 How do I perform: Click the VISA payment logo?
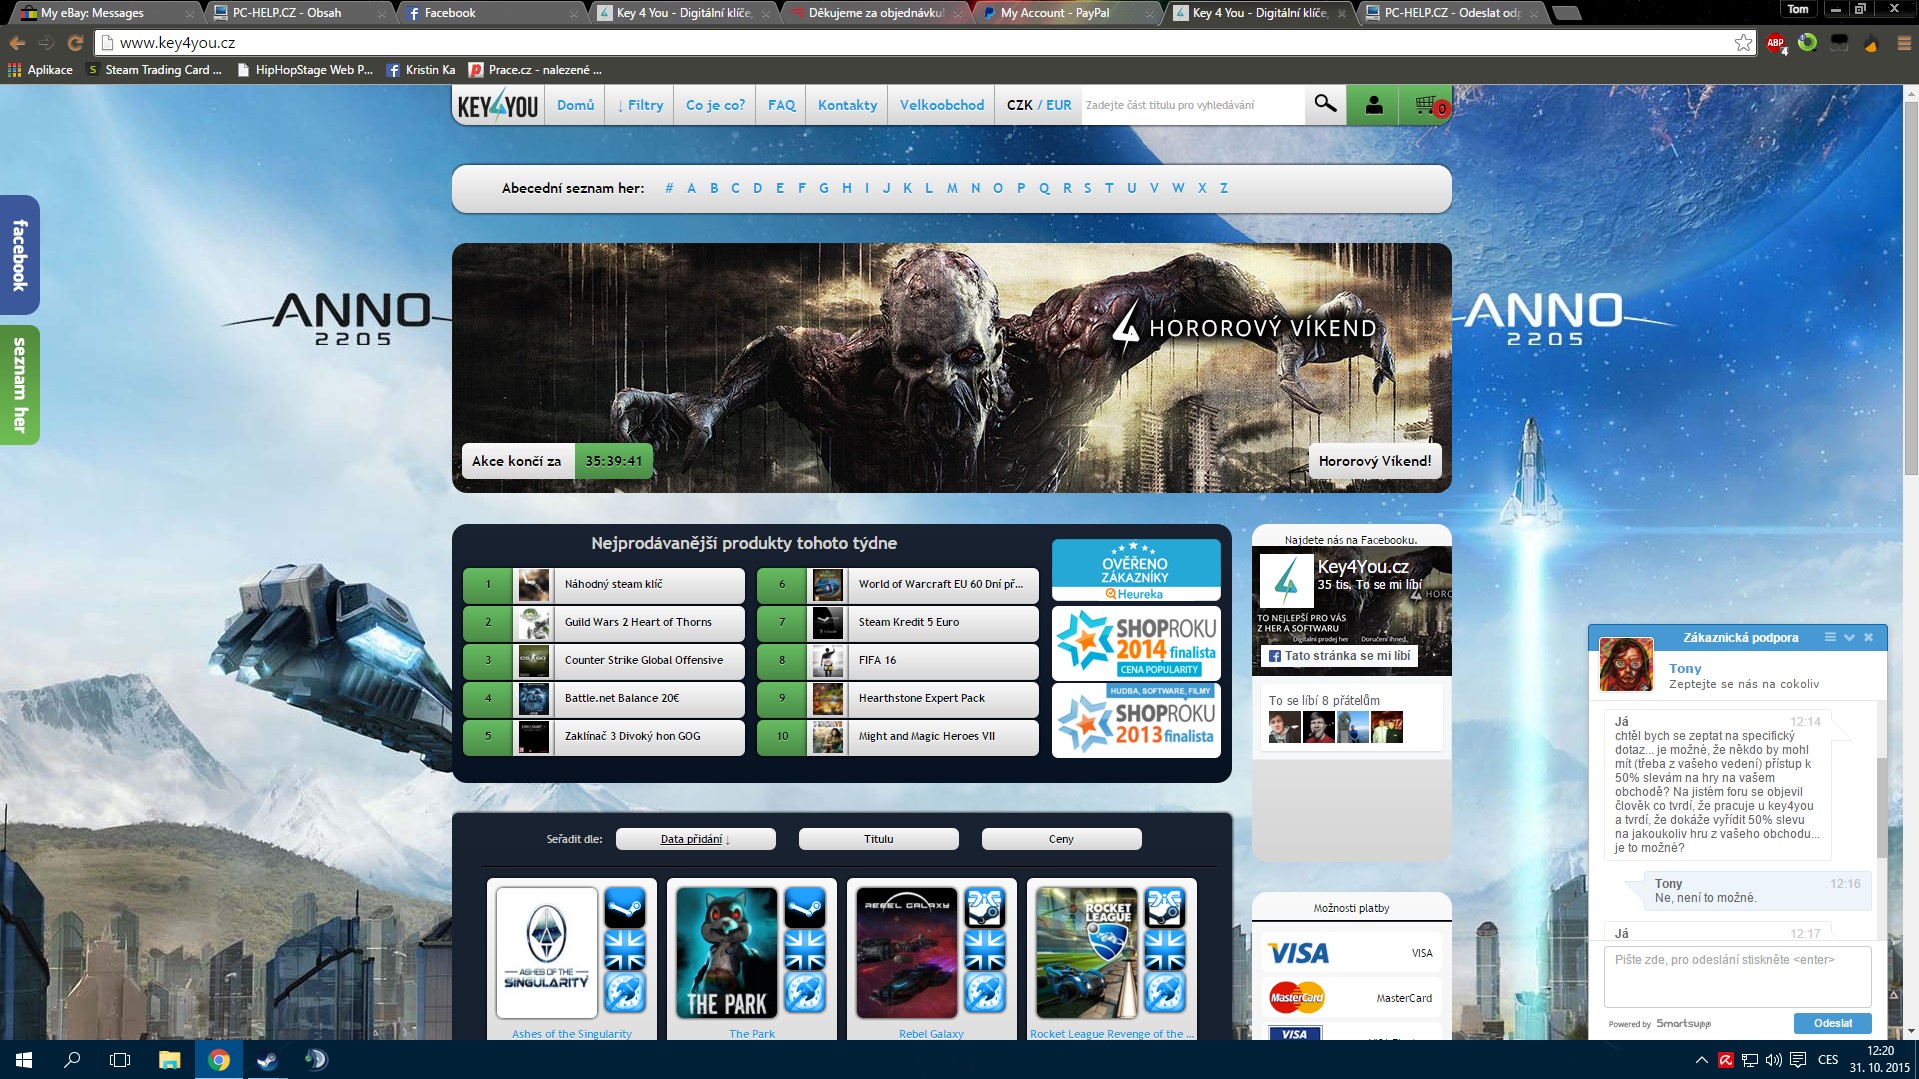point(1298,953)
